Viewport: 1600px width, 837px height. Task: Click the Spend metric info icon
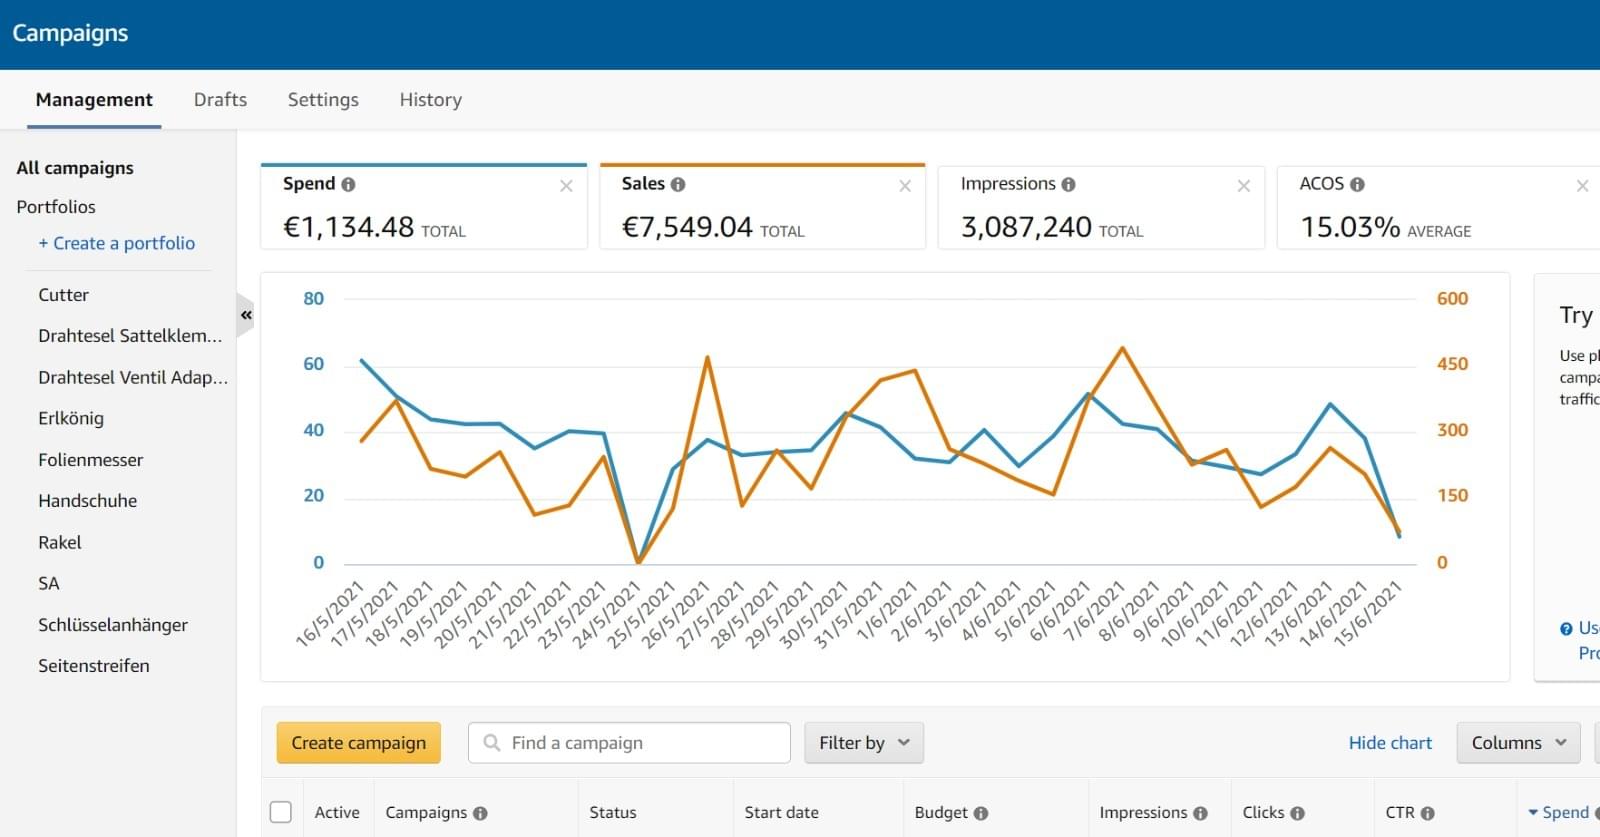pos(348,185)
